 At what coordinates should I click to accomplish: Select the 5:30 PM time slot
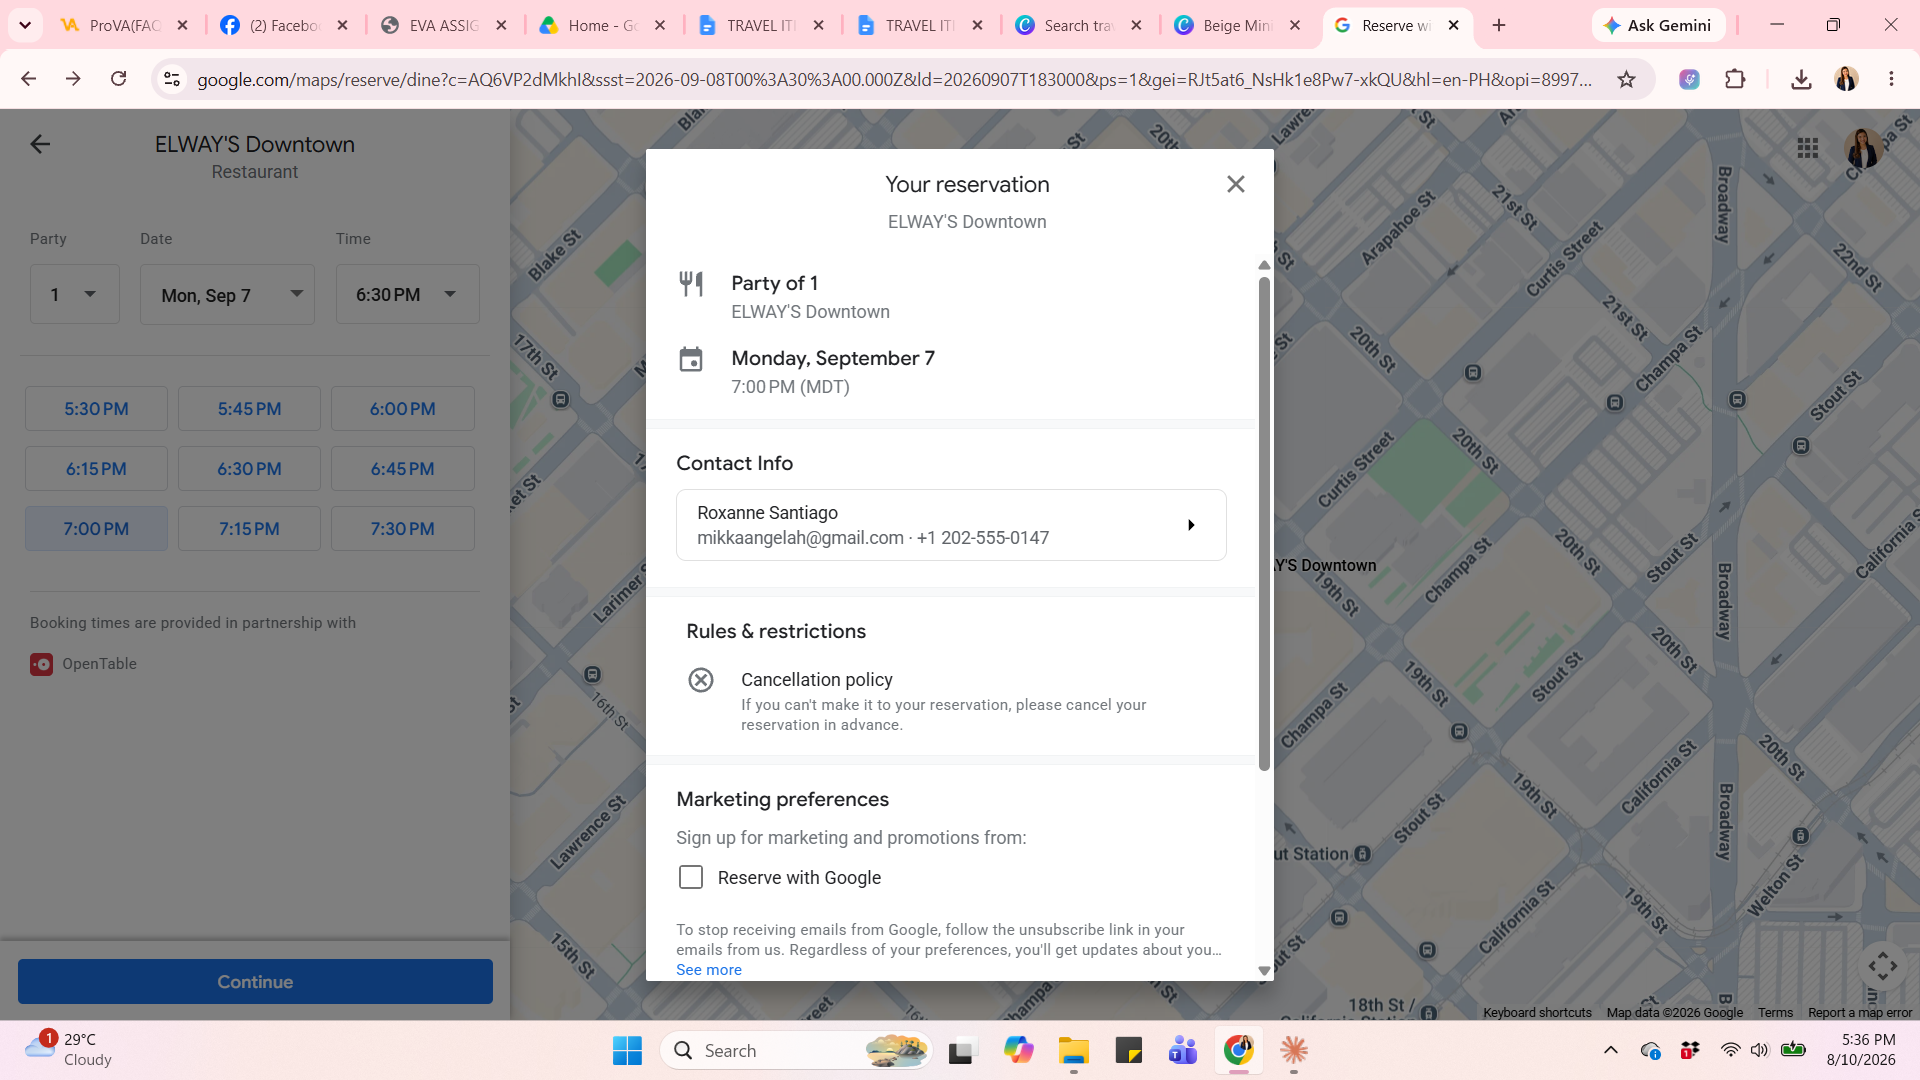tap(96, 409)
